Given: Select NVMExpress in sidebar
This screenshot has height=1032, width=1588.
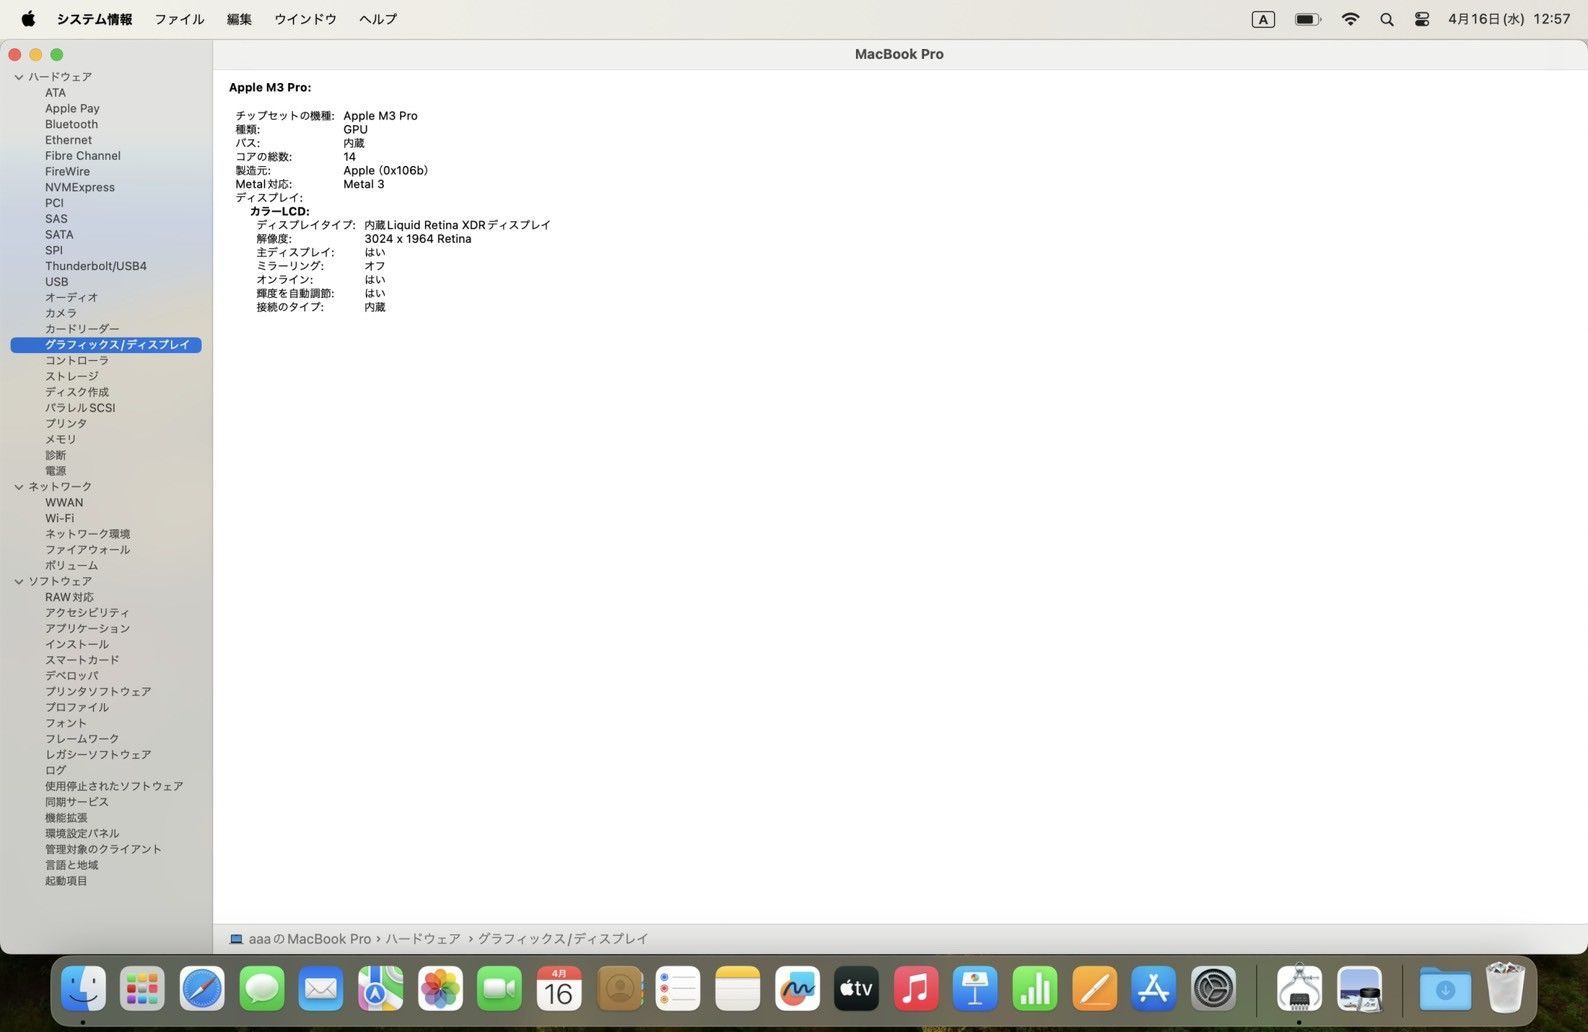Looking at the screenshot, I should click(x=79, y=187).
